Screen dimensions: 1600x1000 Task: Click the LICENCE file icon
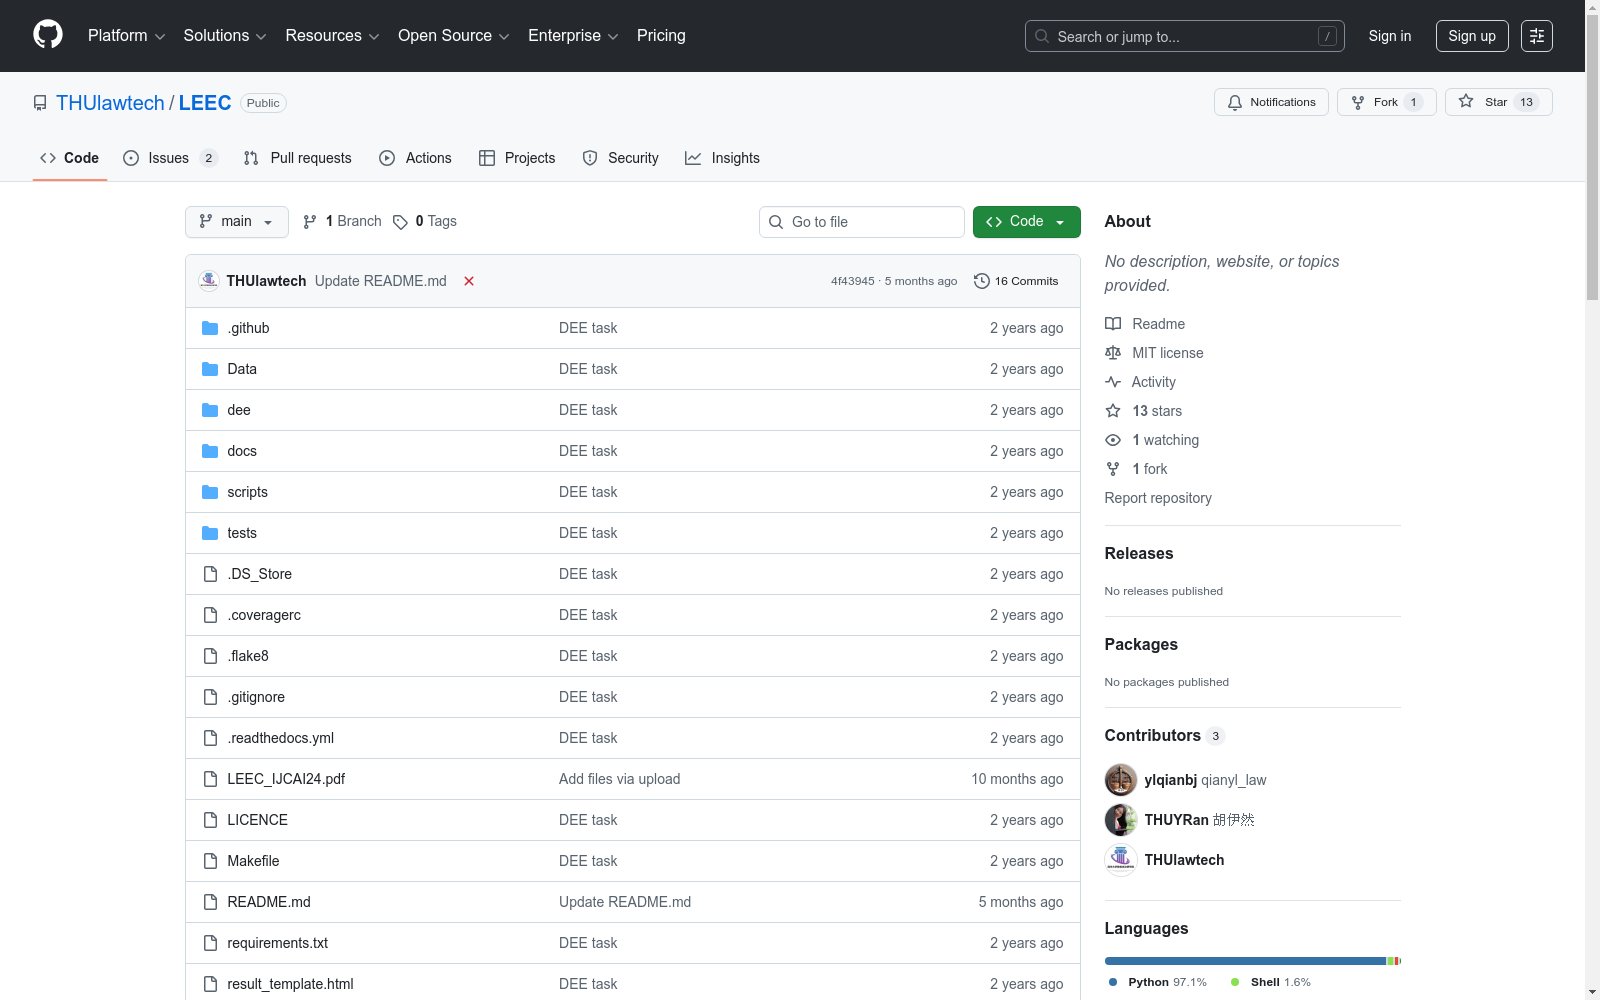(210, 820)
